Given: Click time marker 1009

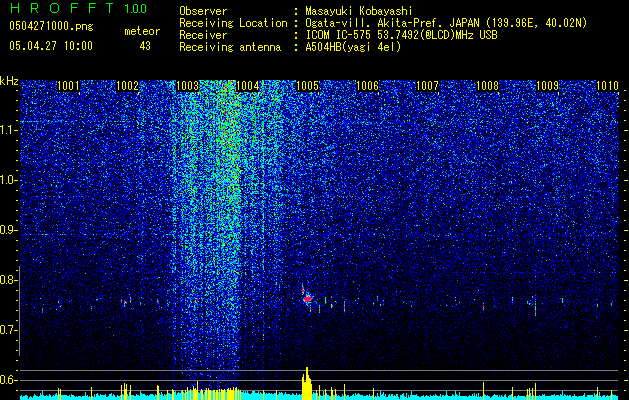Looking at the screenshot, I should point(547,86).
